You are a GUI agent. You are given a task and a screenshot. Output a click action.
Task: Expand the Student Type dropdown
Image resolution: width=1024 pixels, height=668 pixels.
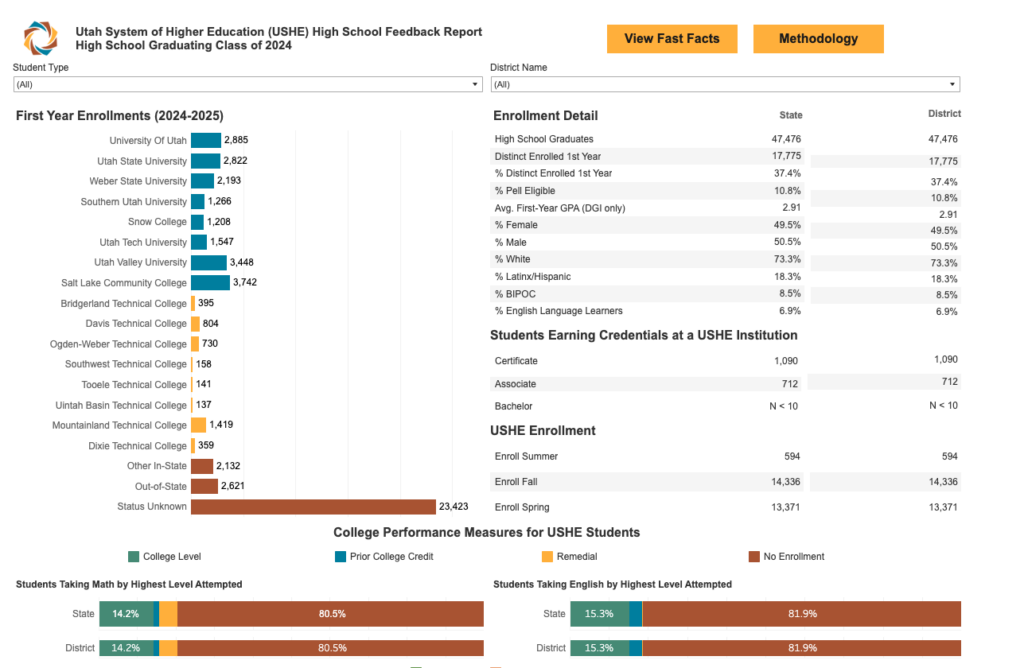[247, 85]
